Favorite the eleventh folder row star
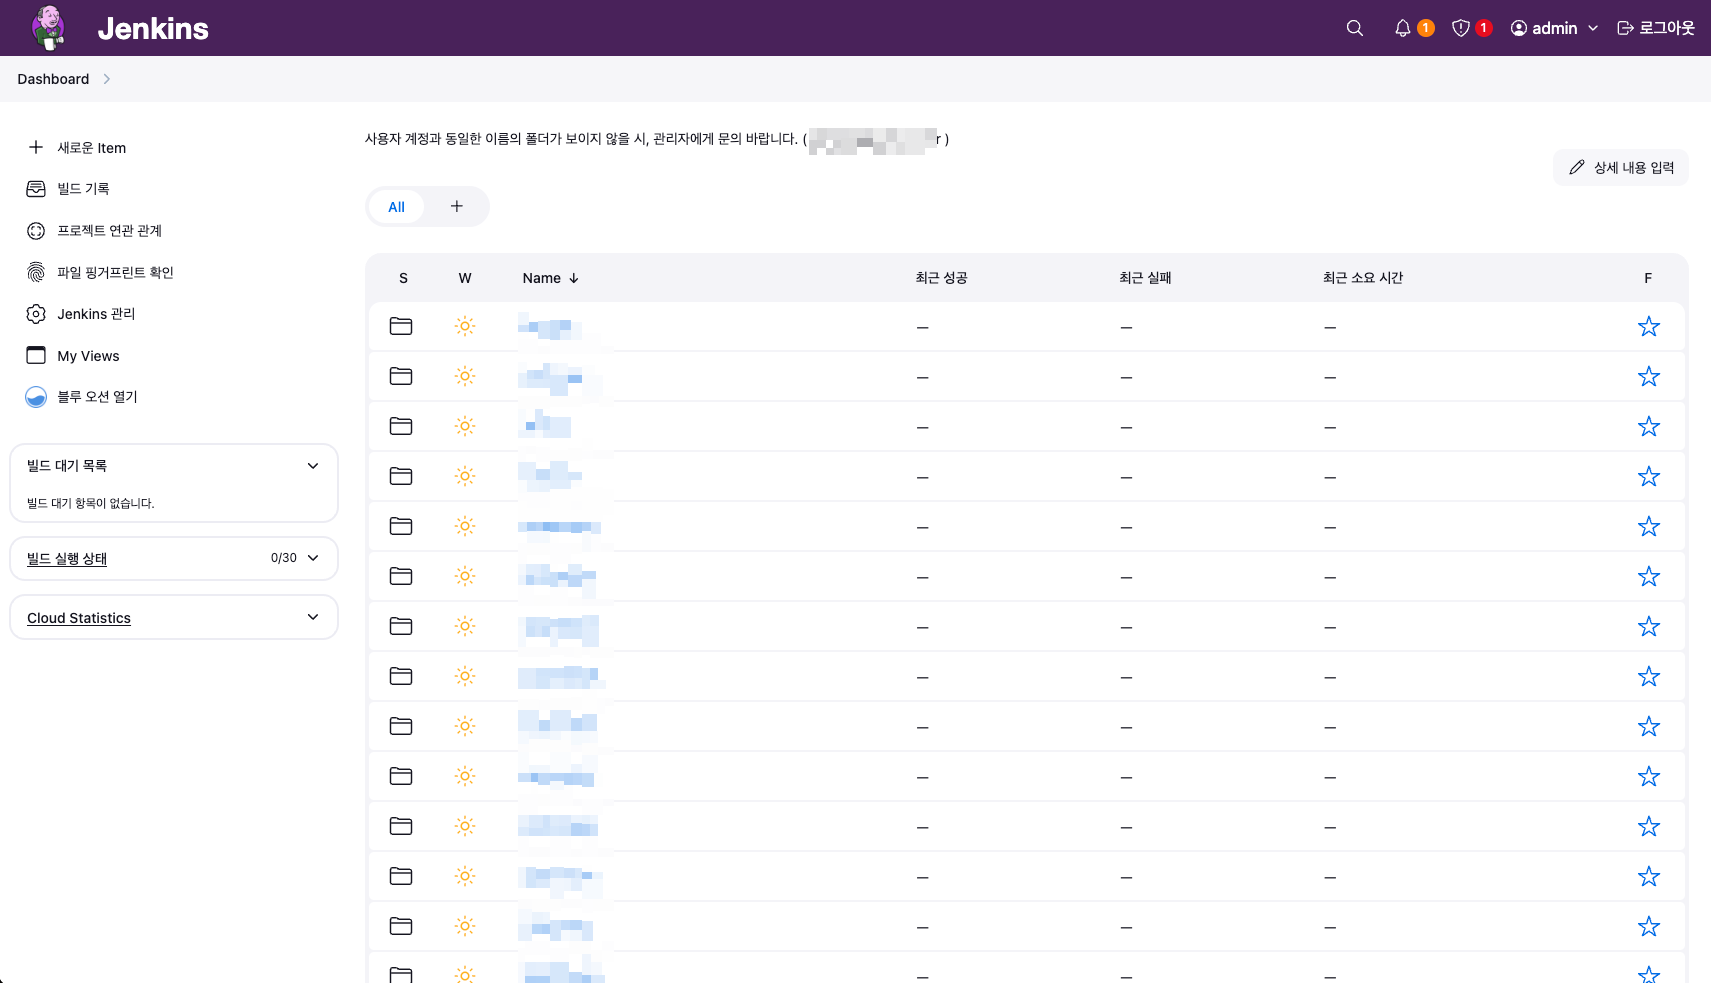The width and height of the screenshot is (1711, 983). point(1649,827)
